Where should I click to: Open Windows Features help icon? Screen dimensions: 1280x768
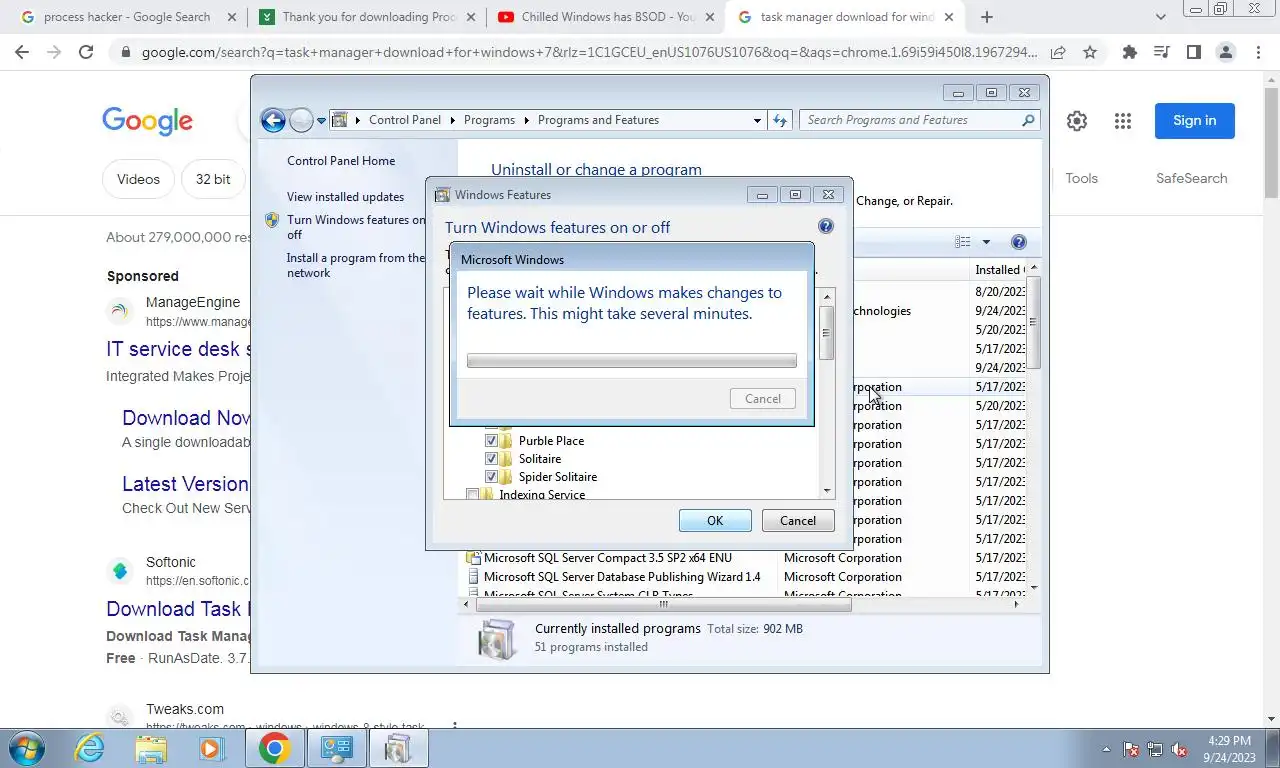coord(826,227)
